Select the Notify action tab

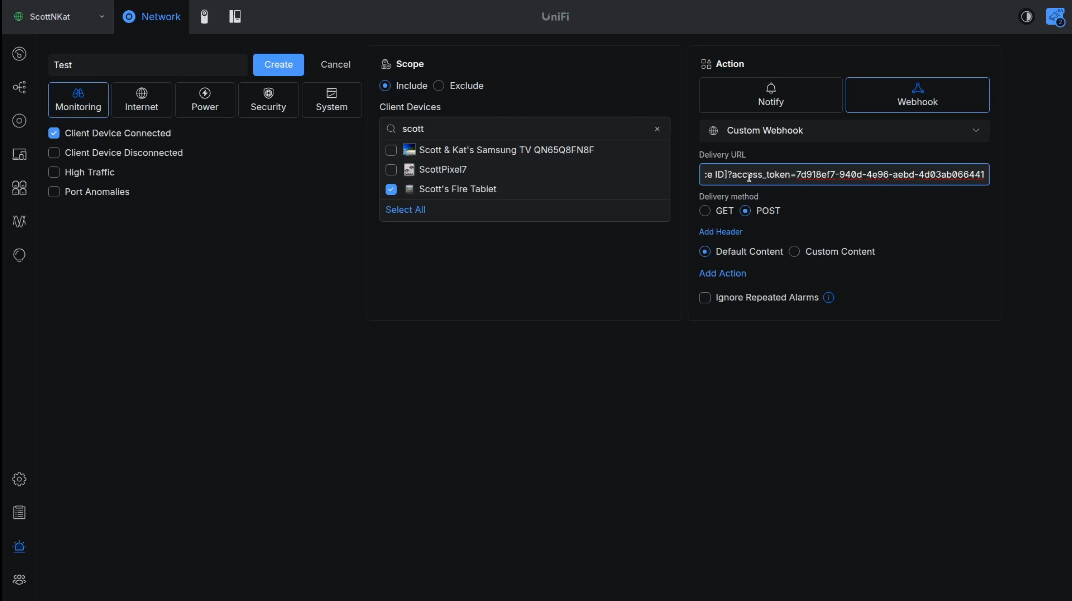point(770,95)
